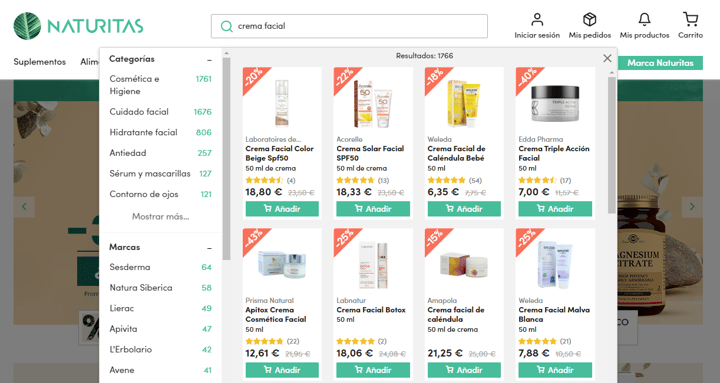Filter by Contorno de ojos category

[x=160, y=194]
